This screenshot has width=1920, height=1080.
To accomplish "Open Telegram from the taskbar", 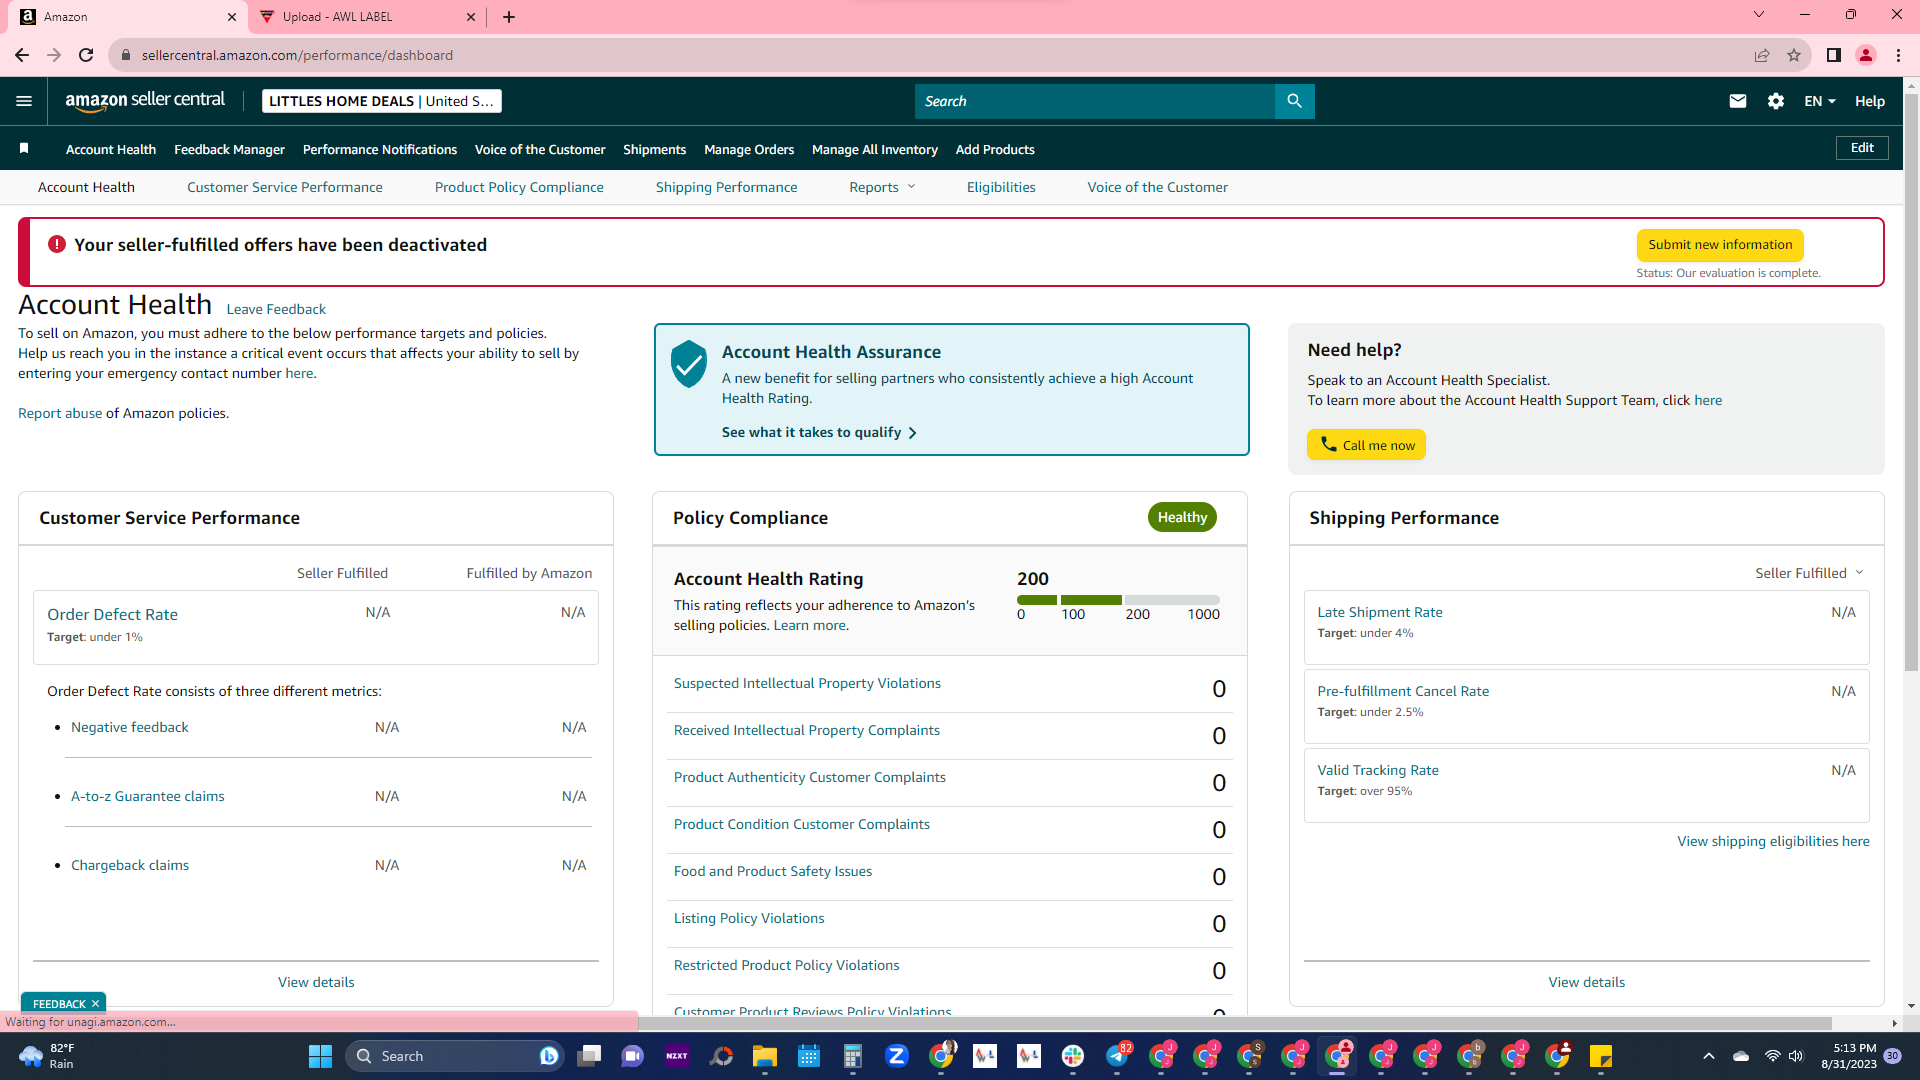I will click(1117, 1056).
